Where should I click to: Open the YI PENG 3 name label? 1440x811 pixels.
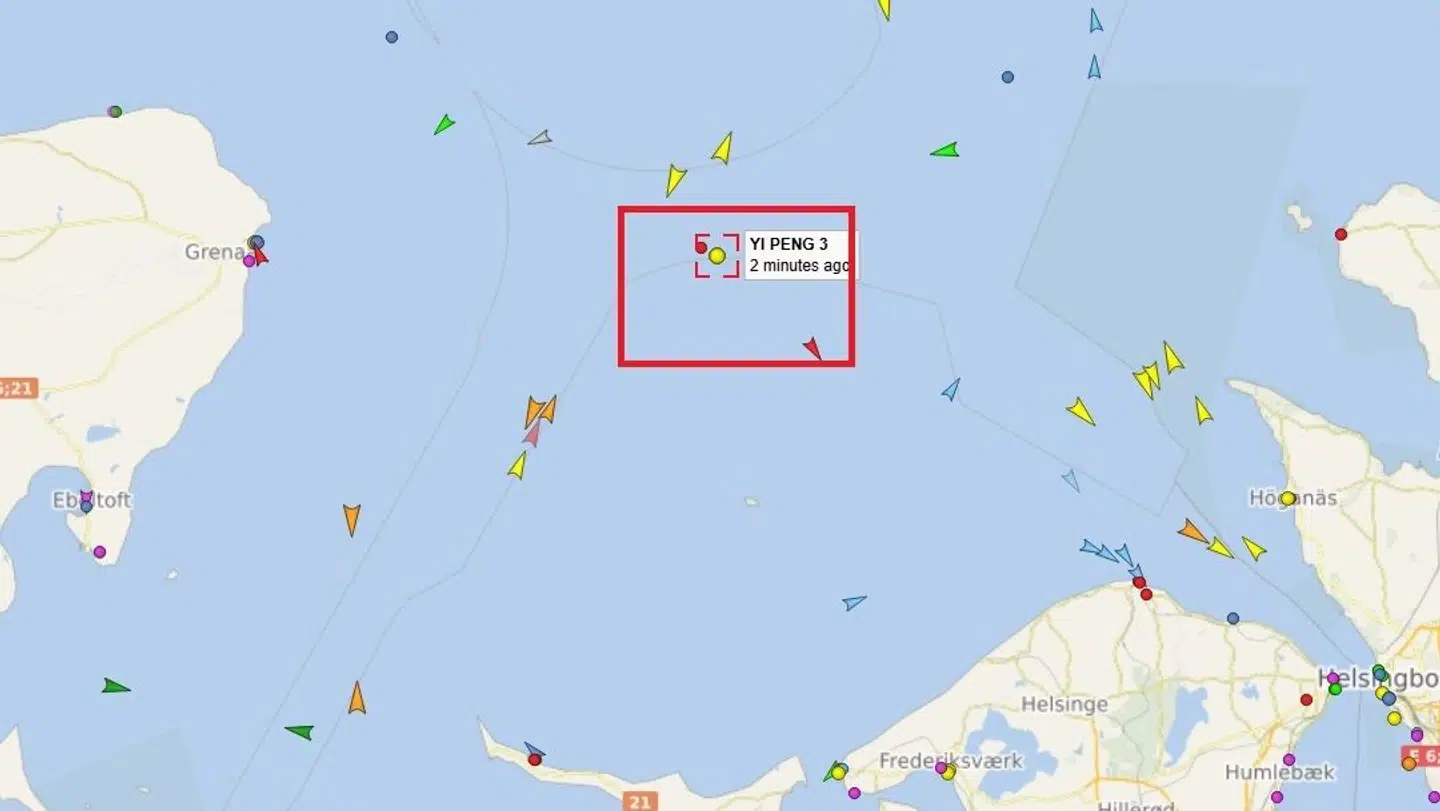click(789, 244)
